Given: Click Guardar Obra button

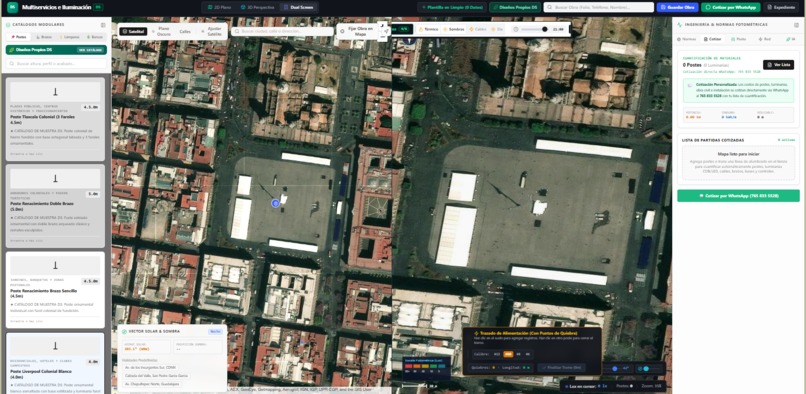Looking at the screenshot, I should pyautogui.click(x=677, y=7).
